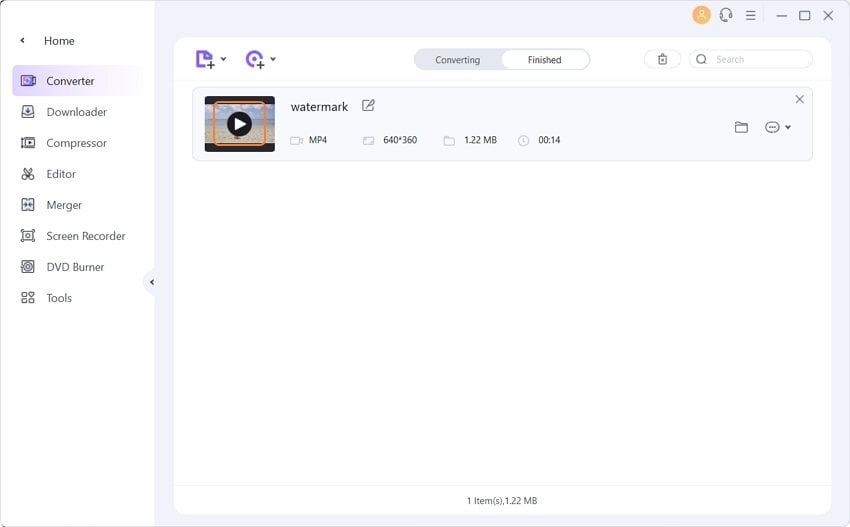Open the user account avatar
This screenshot has width=850, height=527.
point(701,15)
